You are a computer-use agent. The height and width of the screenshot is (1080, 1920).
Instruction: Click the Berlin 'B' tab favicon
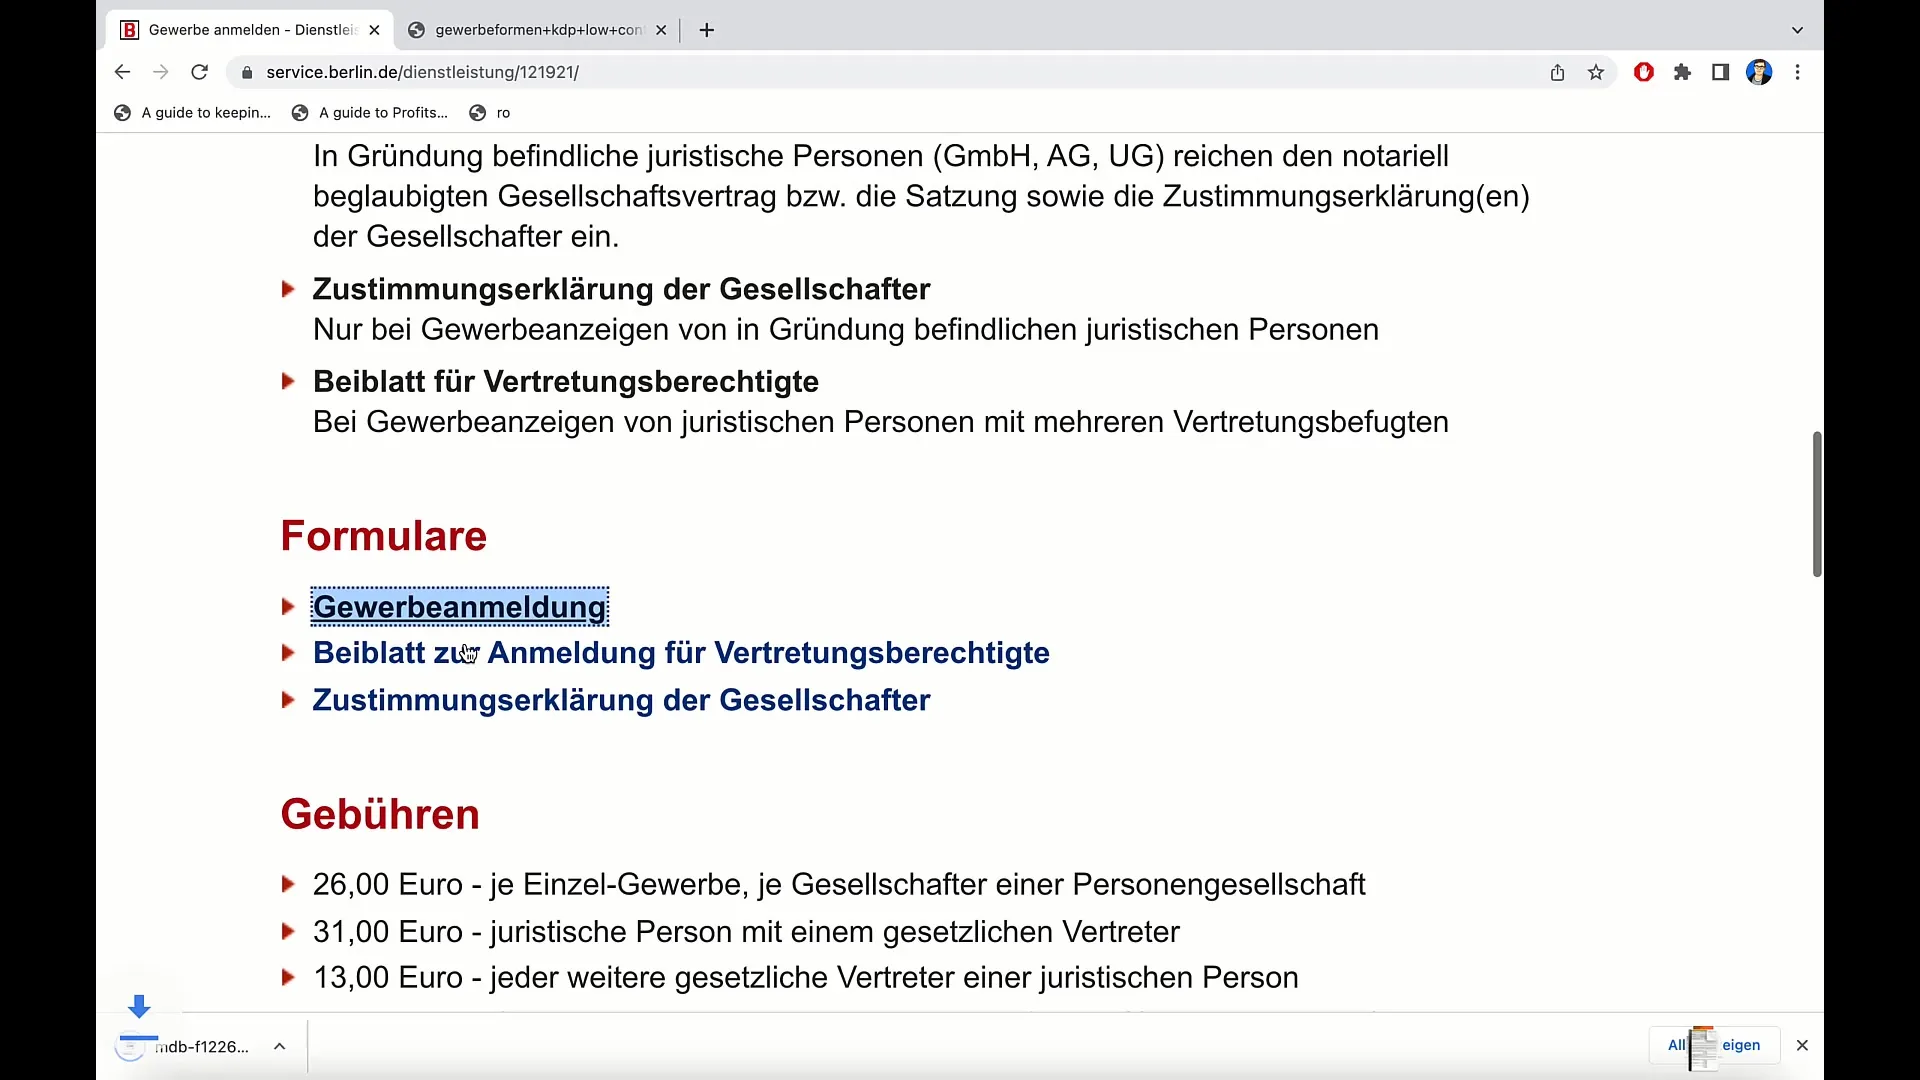coord(129,30)
